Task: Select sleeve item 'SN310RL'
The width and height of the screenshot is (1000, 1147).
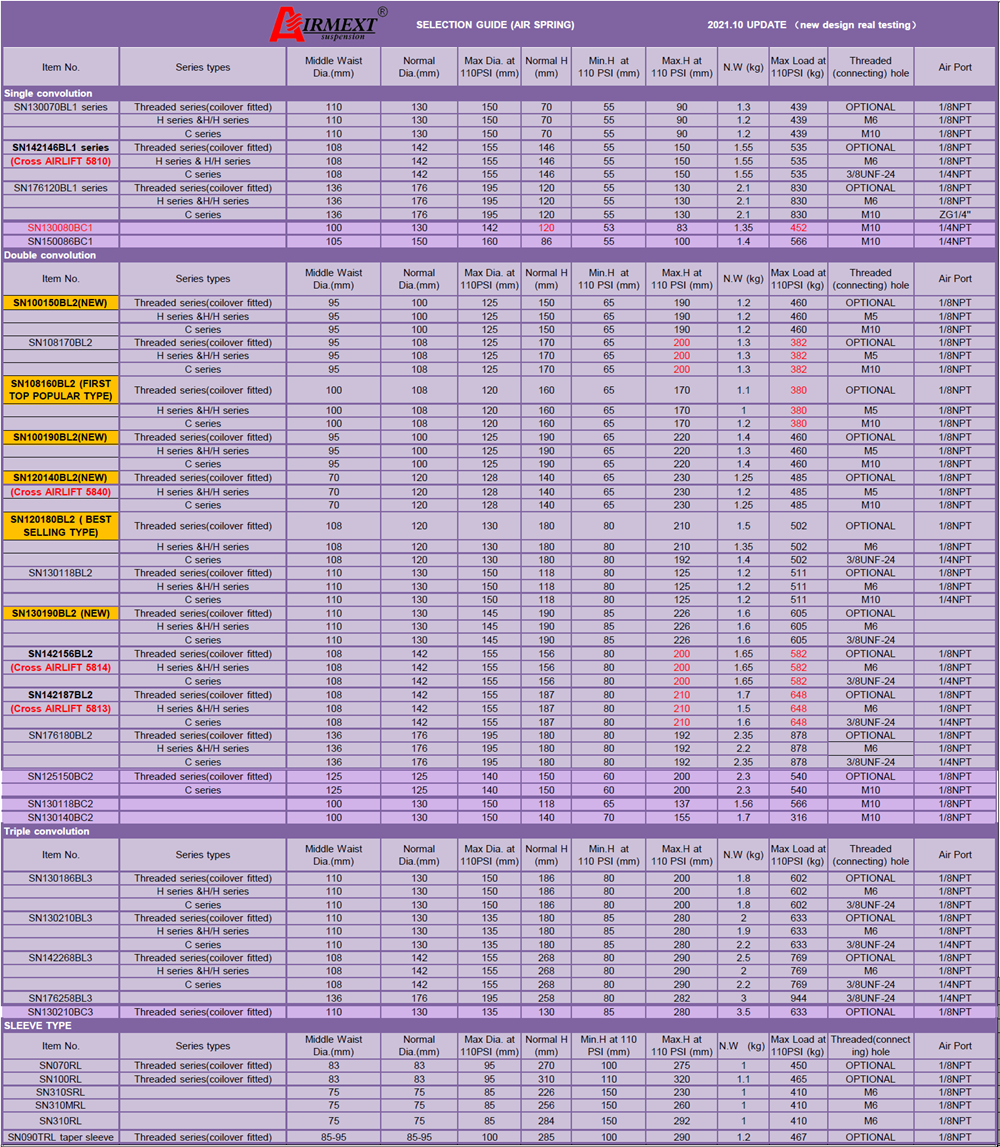Action: tap(61, 1121)
